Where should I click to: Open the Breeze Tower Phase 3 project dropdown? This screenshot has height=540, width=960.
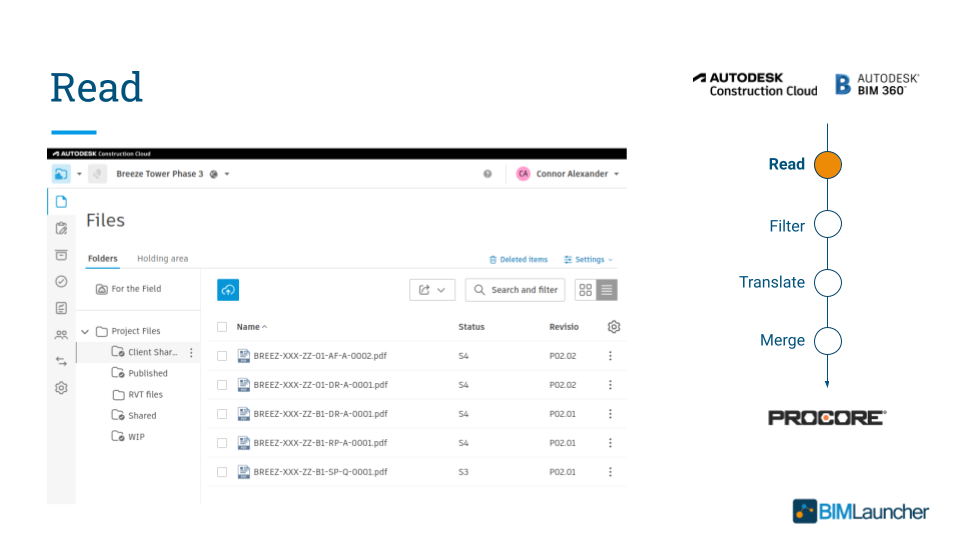coord(227,174)
